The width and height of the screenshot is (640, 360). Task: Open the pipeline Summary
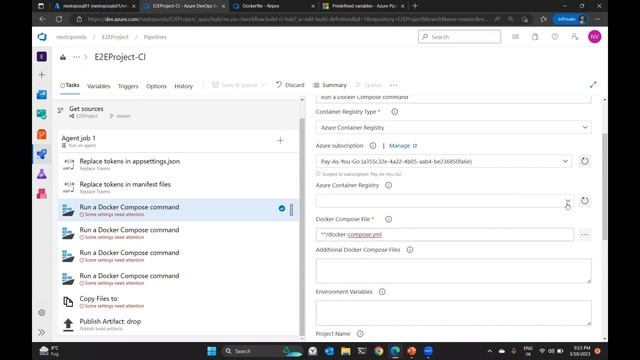[x=329, y=85]
